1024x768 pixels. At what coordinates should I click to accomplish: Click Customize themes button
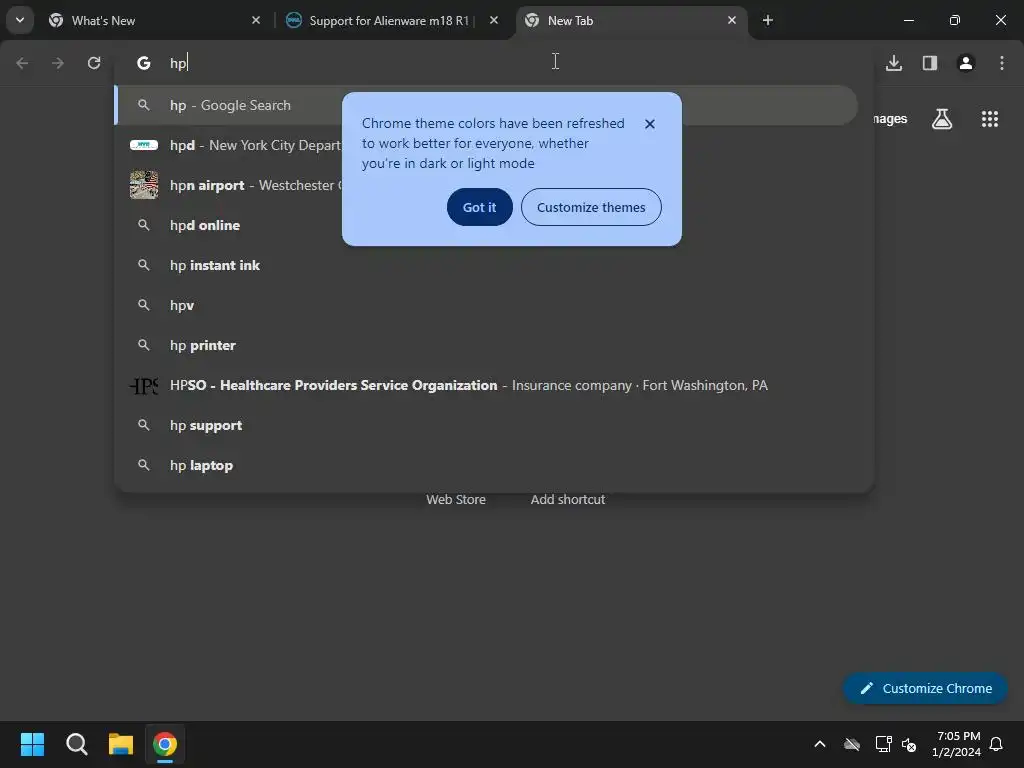pyautogui.click(x=591, y=207)
